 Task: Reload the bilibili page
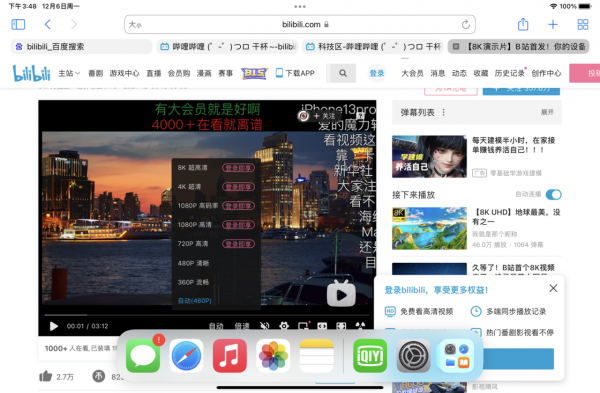[465, 24]
